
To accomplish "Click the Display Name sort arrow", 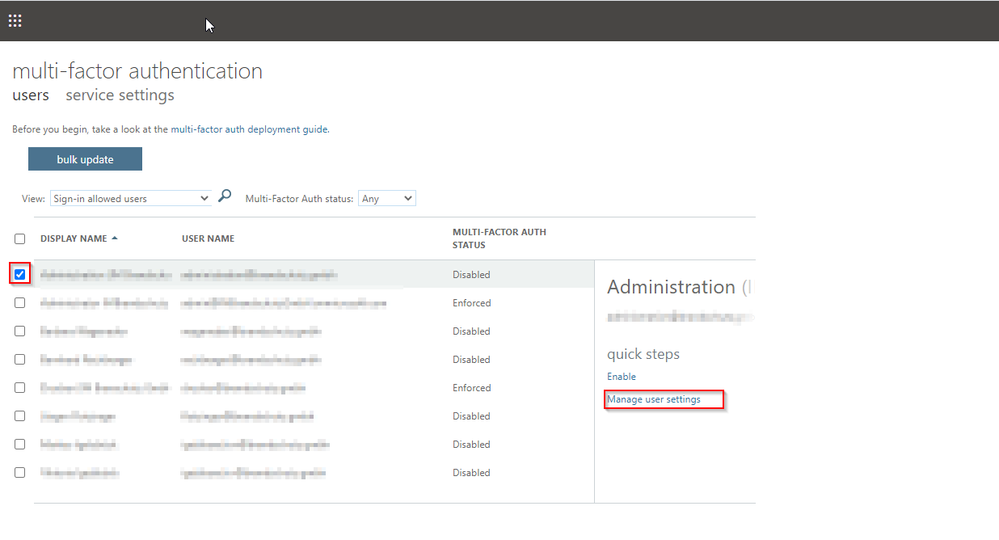I will pyautogui.click(x=114, y=238).
